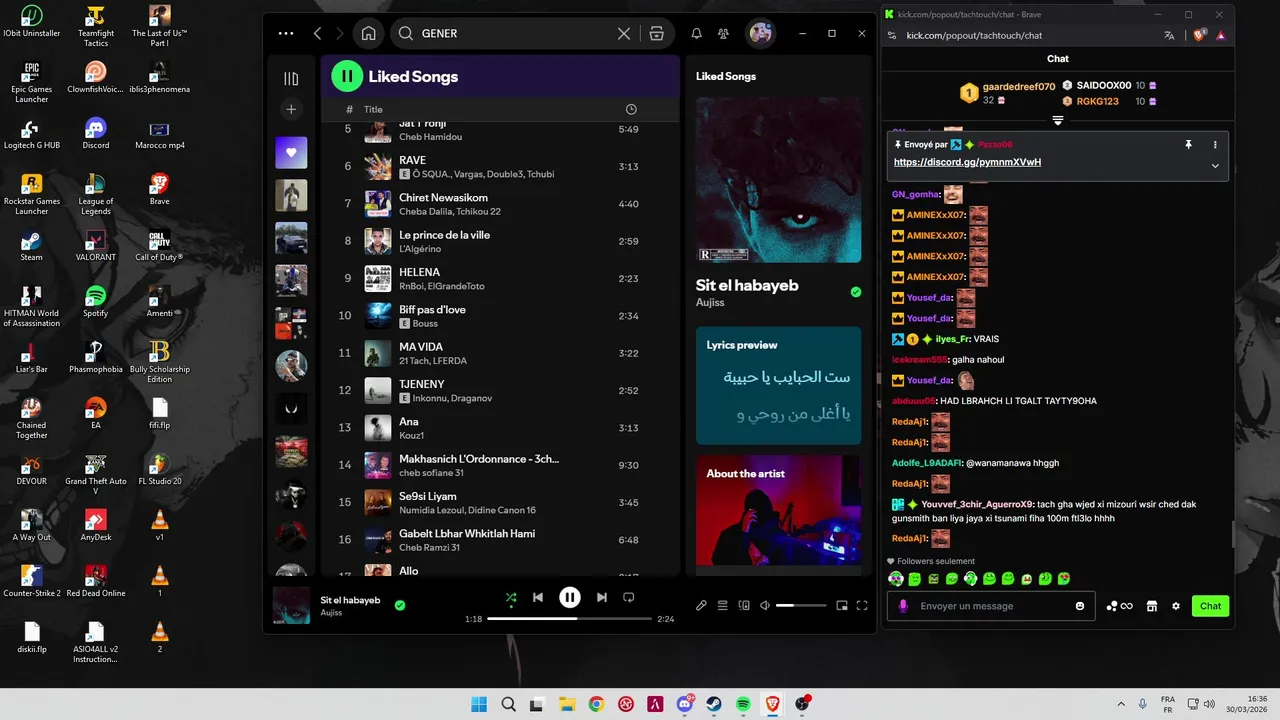Open the Kick channel points icon
Screen dimensions: 1280x720
(x=1119, y=606)
